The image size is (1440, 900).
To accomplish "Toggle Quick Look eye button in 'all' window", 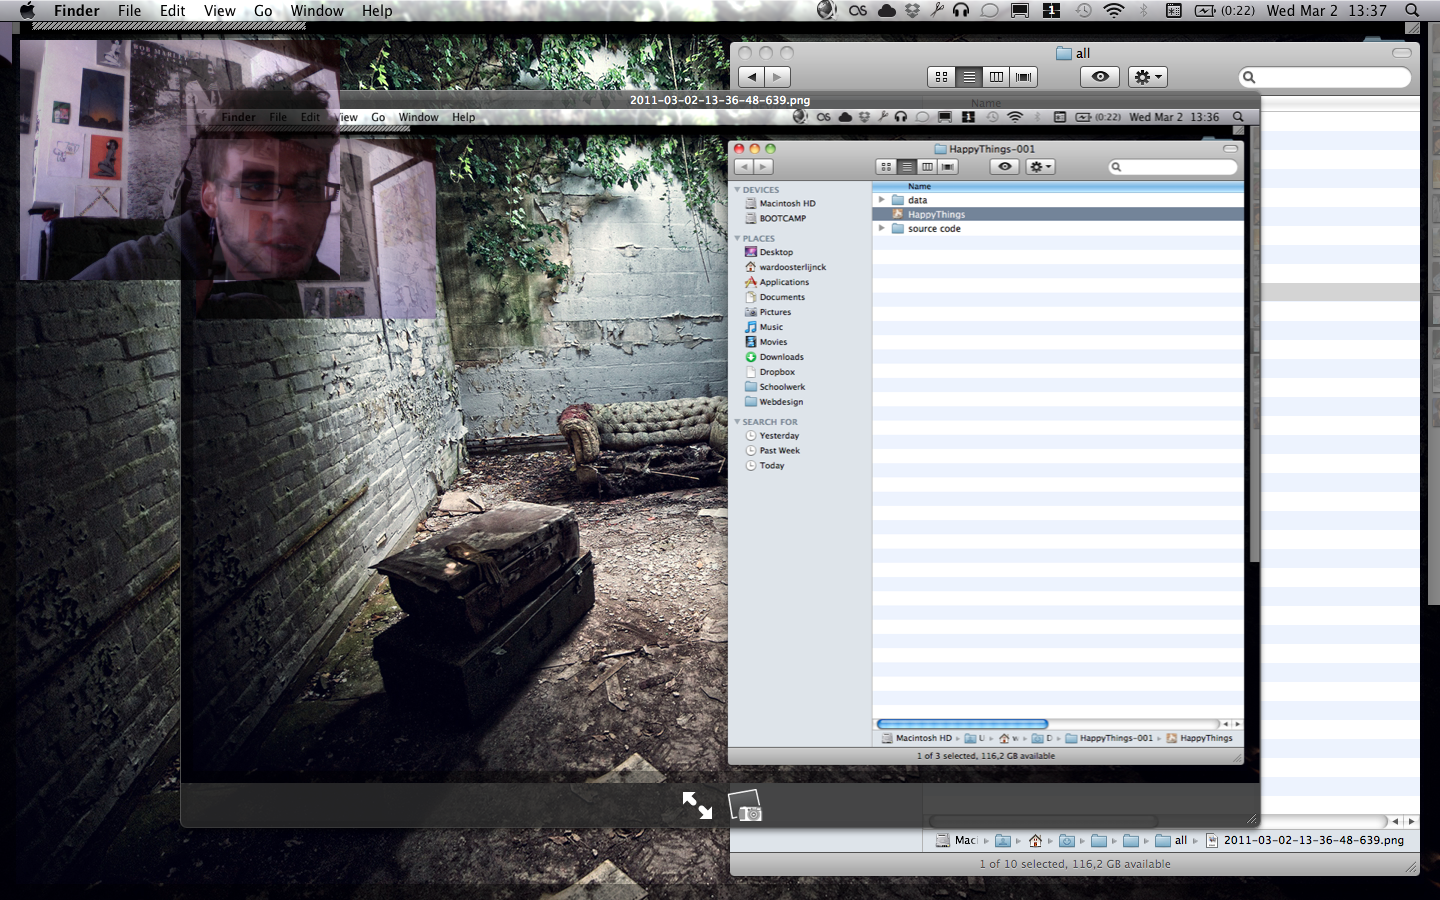I will (x=1100, y=77).
